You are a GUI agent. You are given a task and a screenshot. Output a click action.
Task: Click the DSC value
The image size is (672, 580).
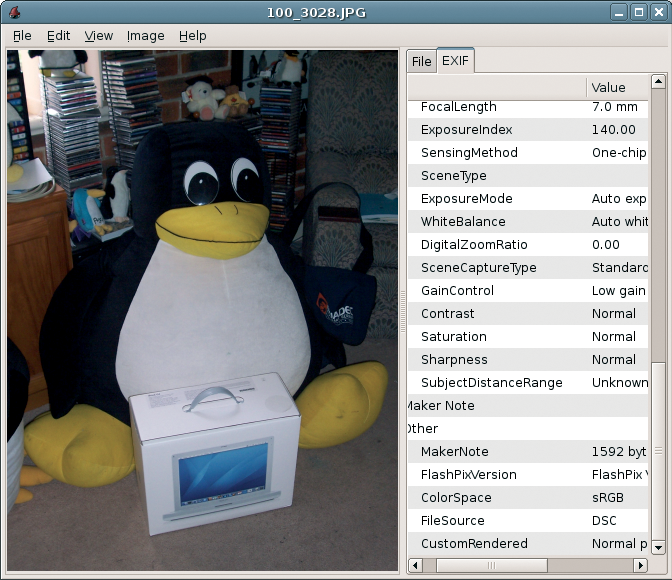point(604,521)
